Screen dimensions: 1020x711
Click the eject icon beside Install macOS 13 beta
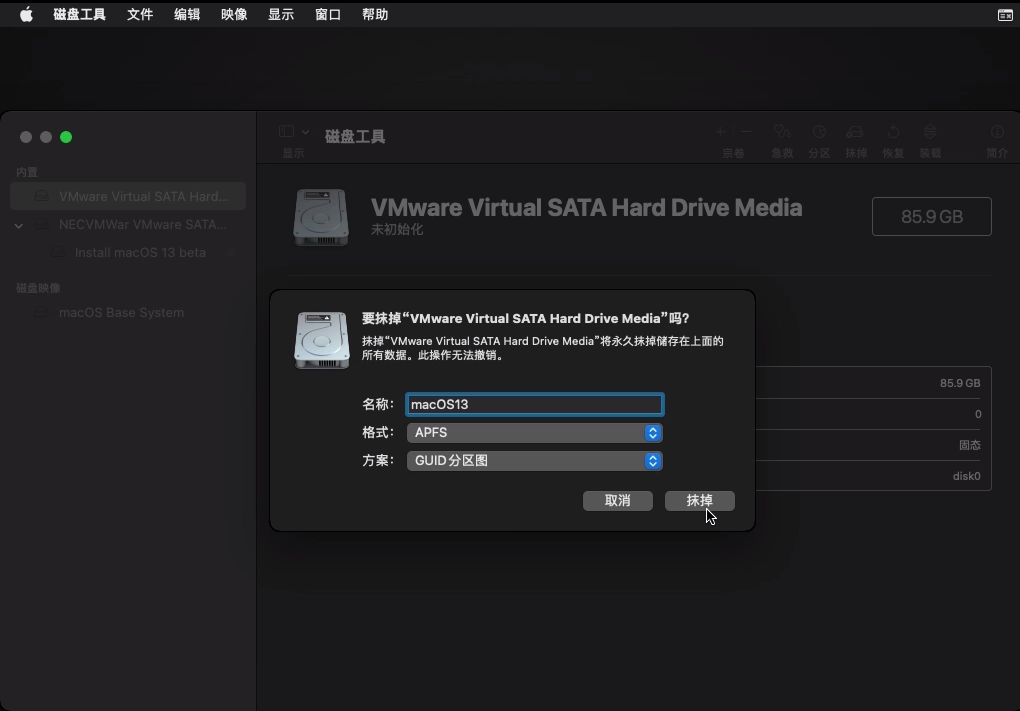click(231, 253)
